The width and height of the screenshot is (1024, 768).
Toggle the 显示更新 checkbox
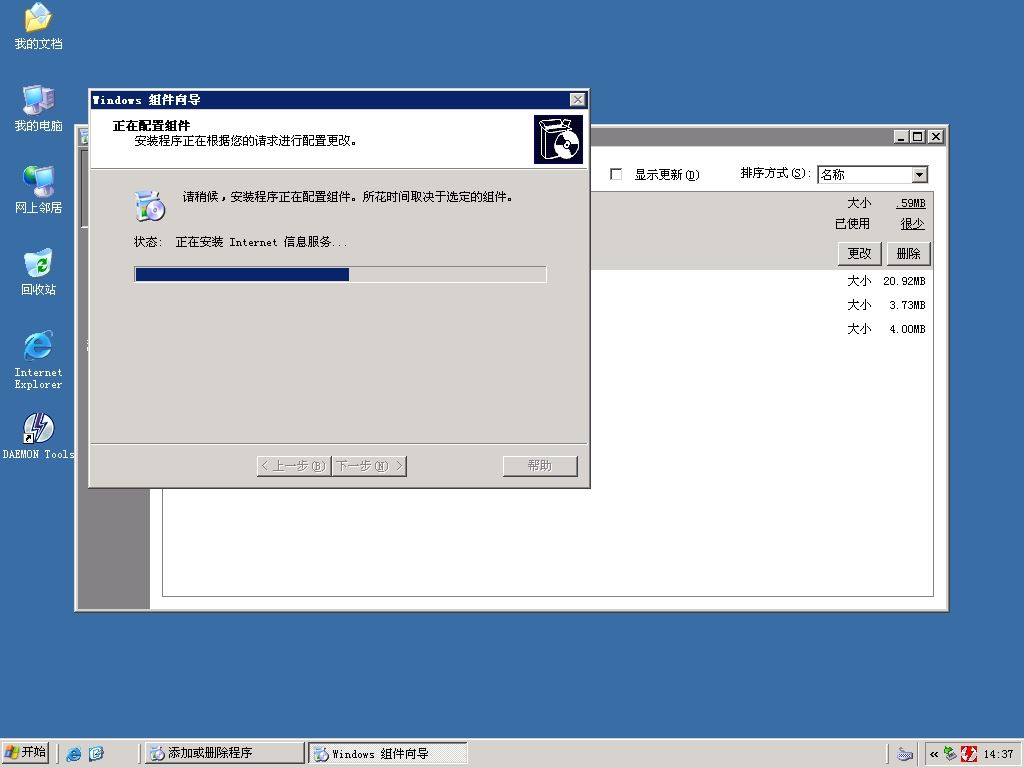tap(616, 174)
